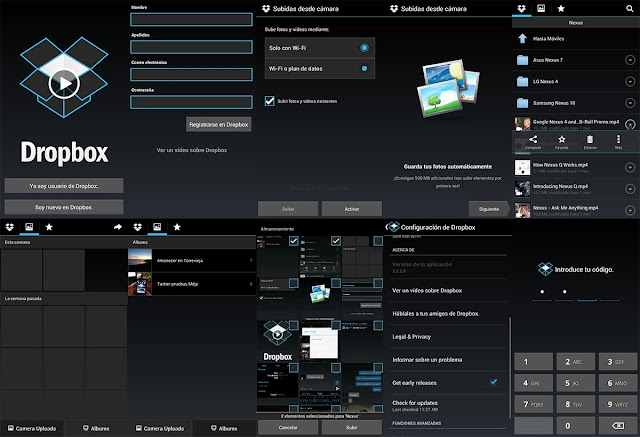Tap the Saltar button

tap(288, 209)
